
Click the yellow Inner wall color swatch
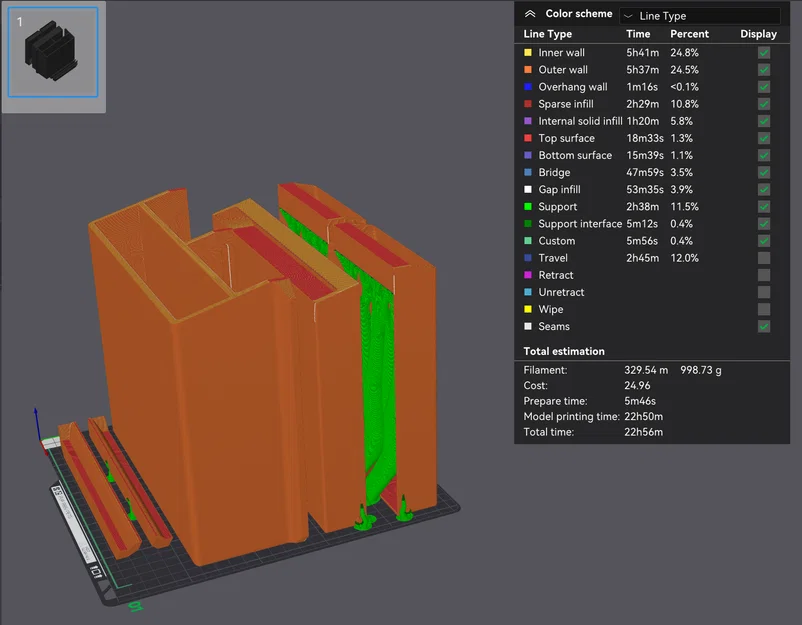click(x=528, y=53)
